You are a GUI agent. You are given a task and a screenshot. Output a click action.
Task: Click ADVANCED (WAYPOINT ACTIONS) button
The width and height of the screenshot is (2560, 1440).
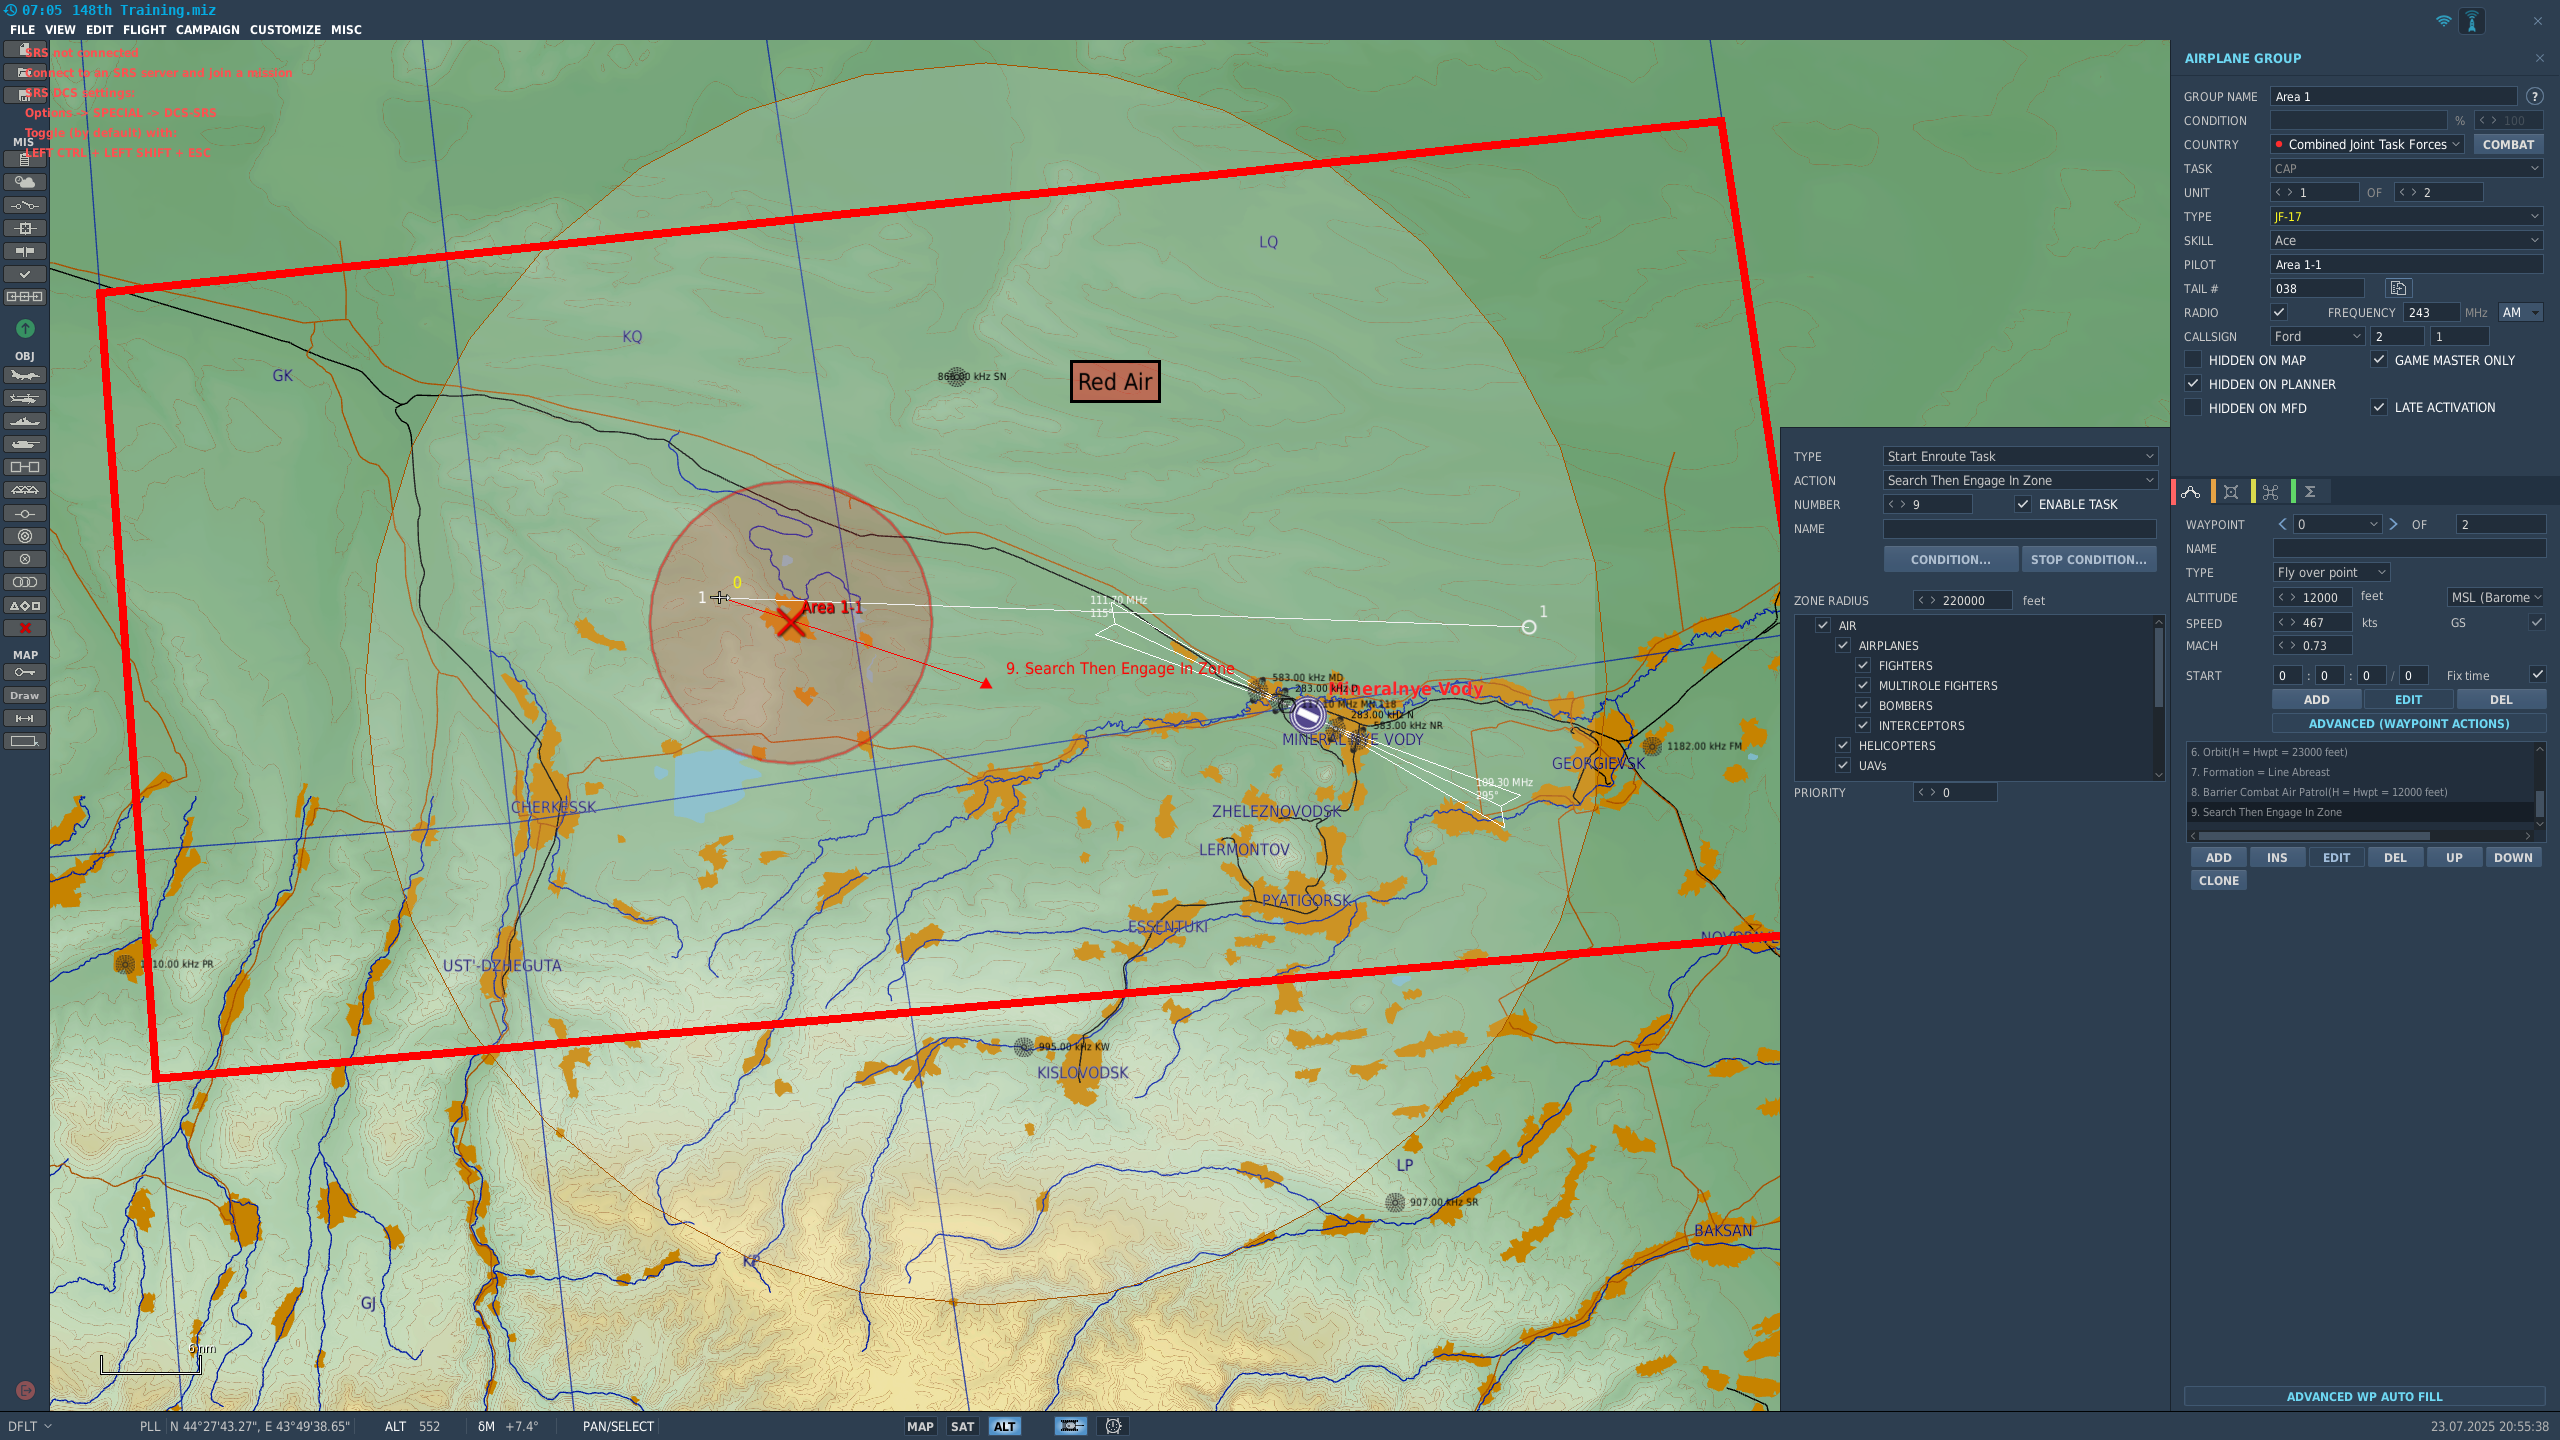pyautogui.click(x=2408, y=724)
